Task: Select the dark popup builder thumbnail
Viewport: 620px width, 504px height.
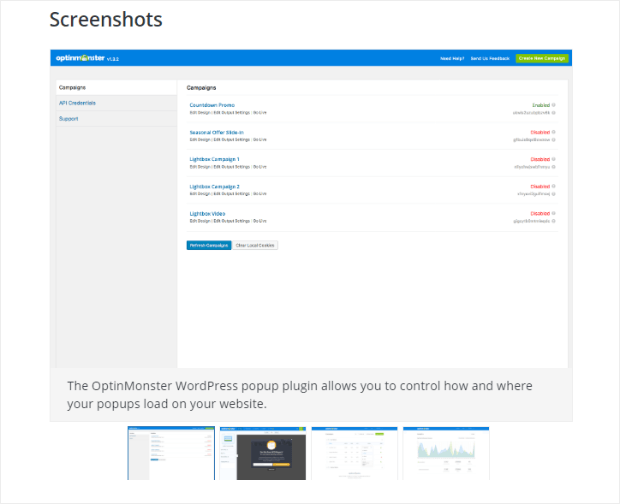Action: point(263,453)
